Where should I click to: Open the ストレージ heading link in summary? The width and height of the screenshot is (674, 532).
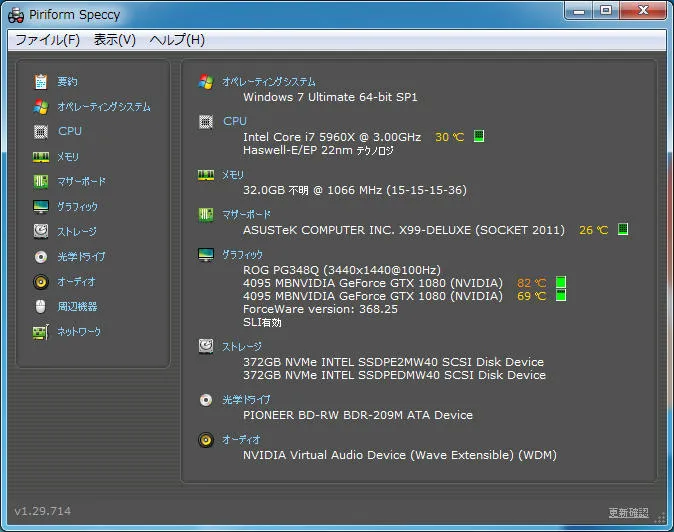(x=242, y=346)
